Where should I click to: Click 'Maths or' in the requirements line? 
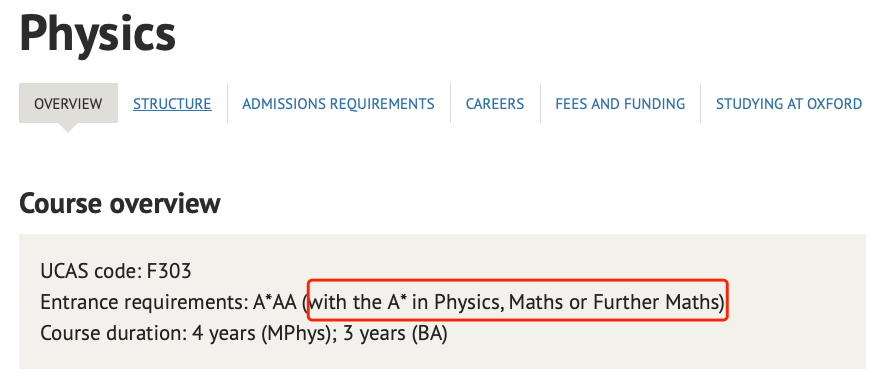click(x=548, y=303)
